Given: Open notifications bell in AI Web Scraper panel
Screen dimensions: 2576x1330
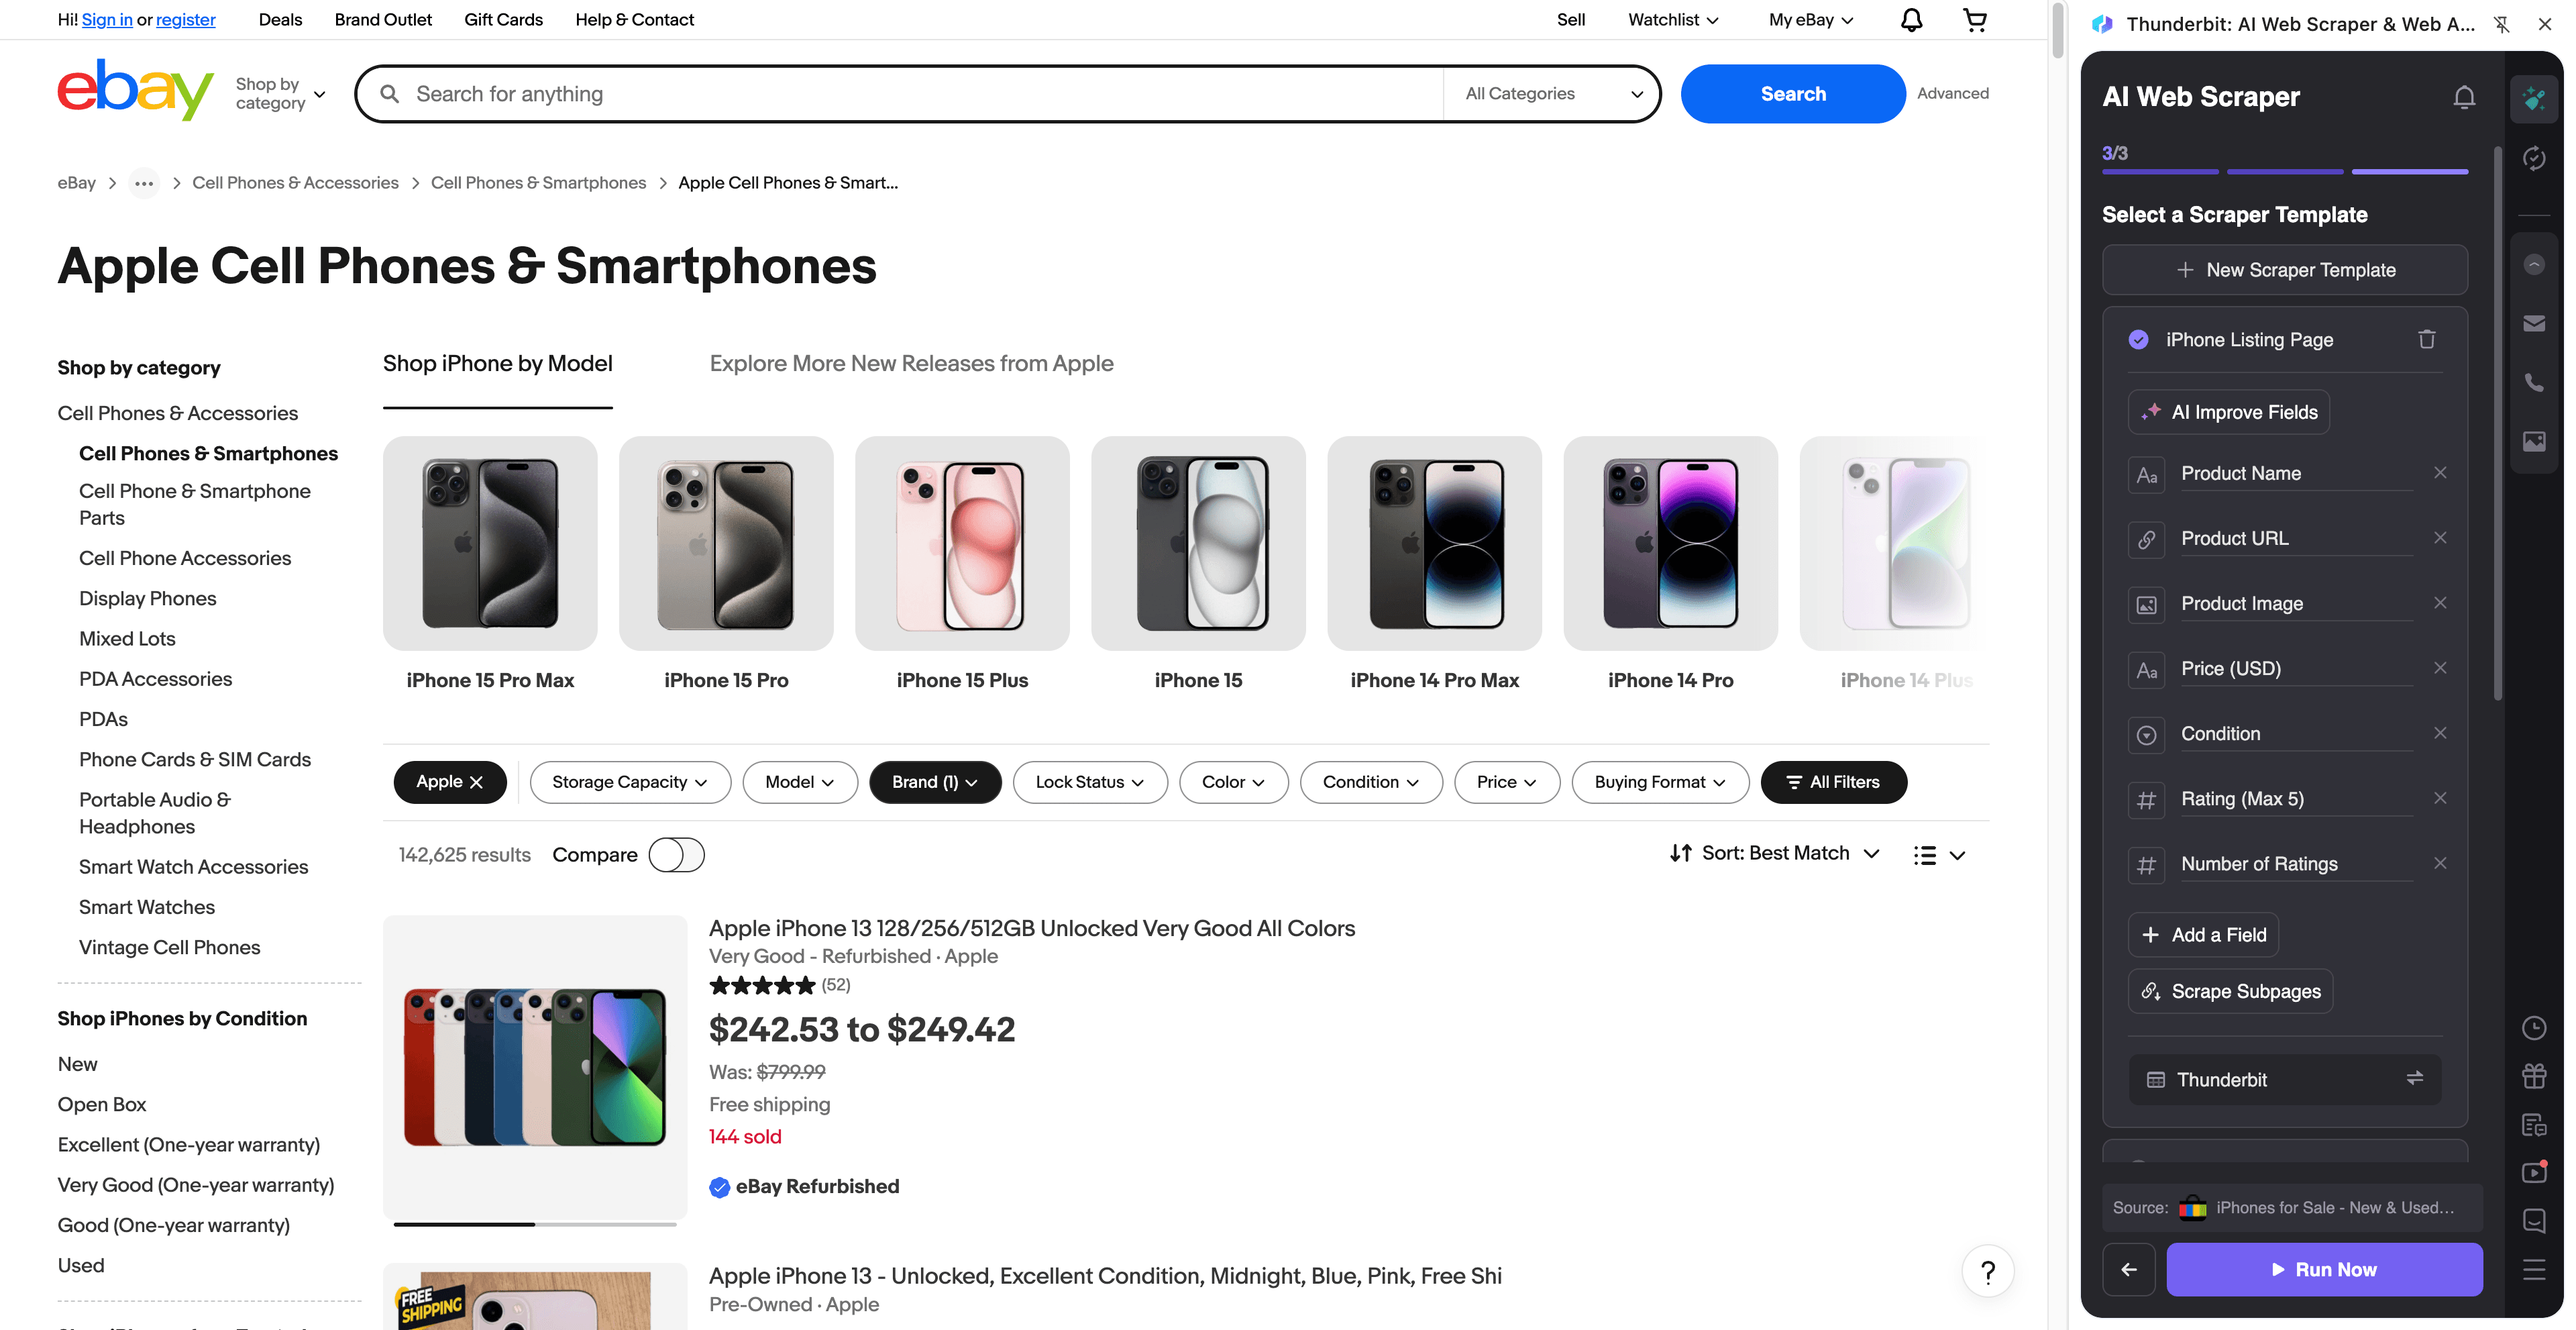Looking at the screenshot, I should coord(2464,97).
